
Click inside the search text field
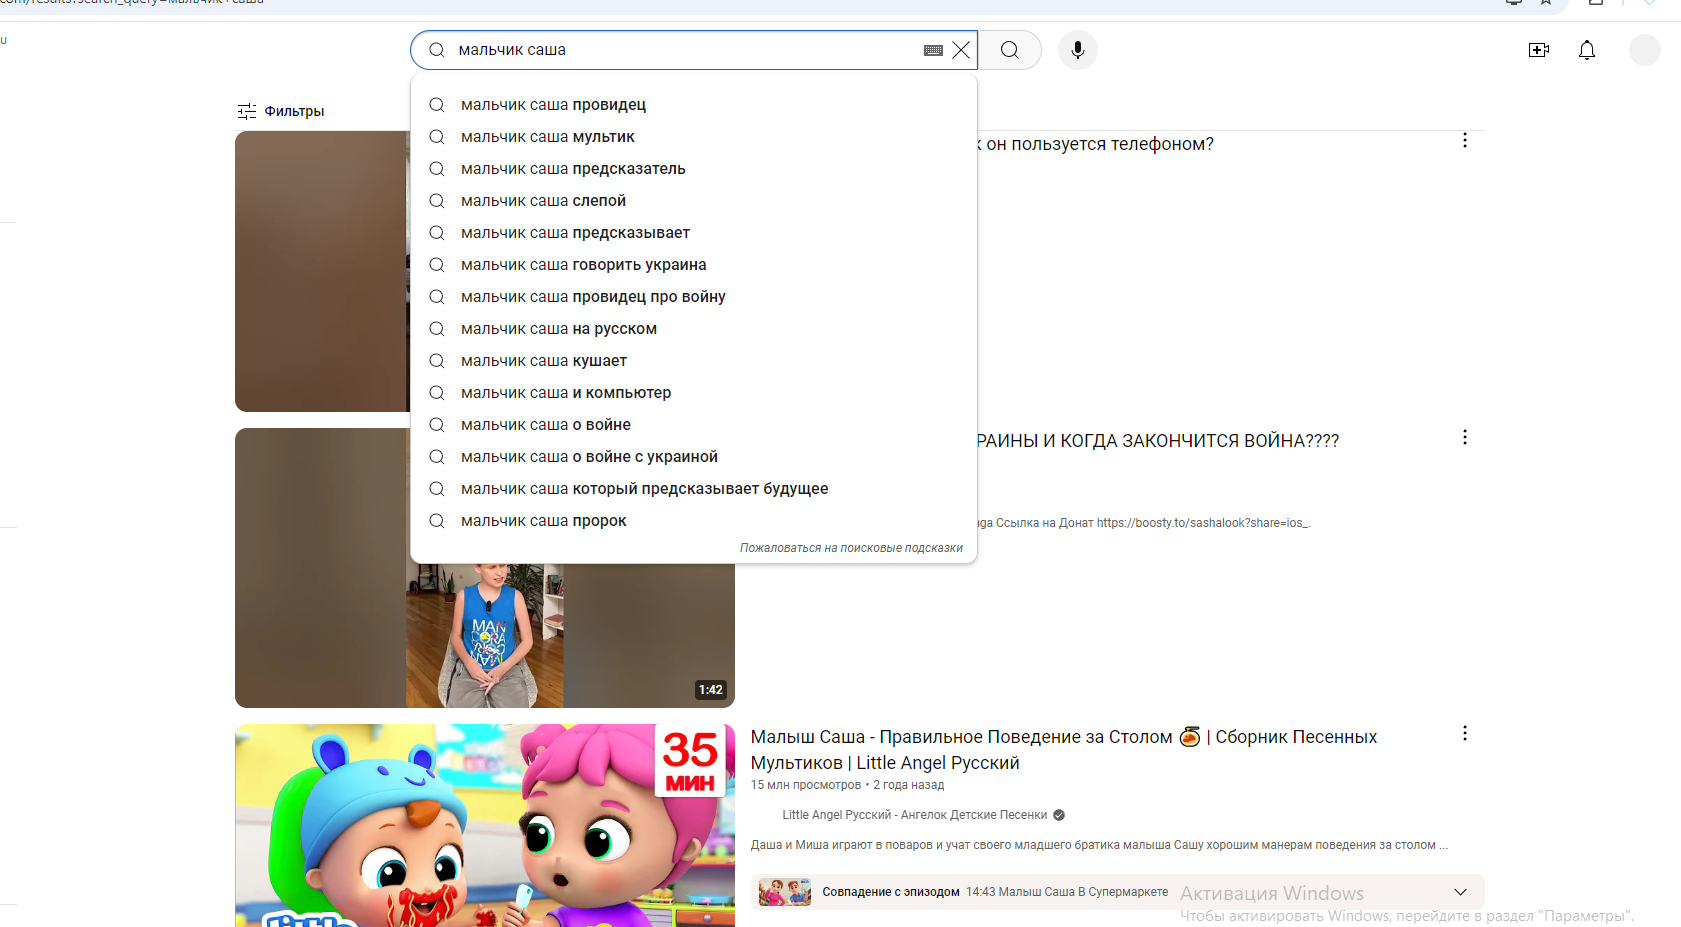click(x=680, y=50)
